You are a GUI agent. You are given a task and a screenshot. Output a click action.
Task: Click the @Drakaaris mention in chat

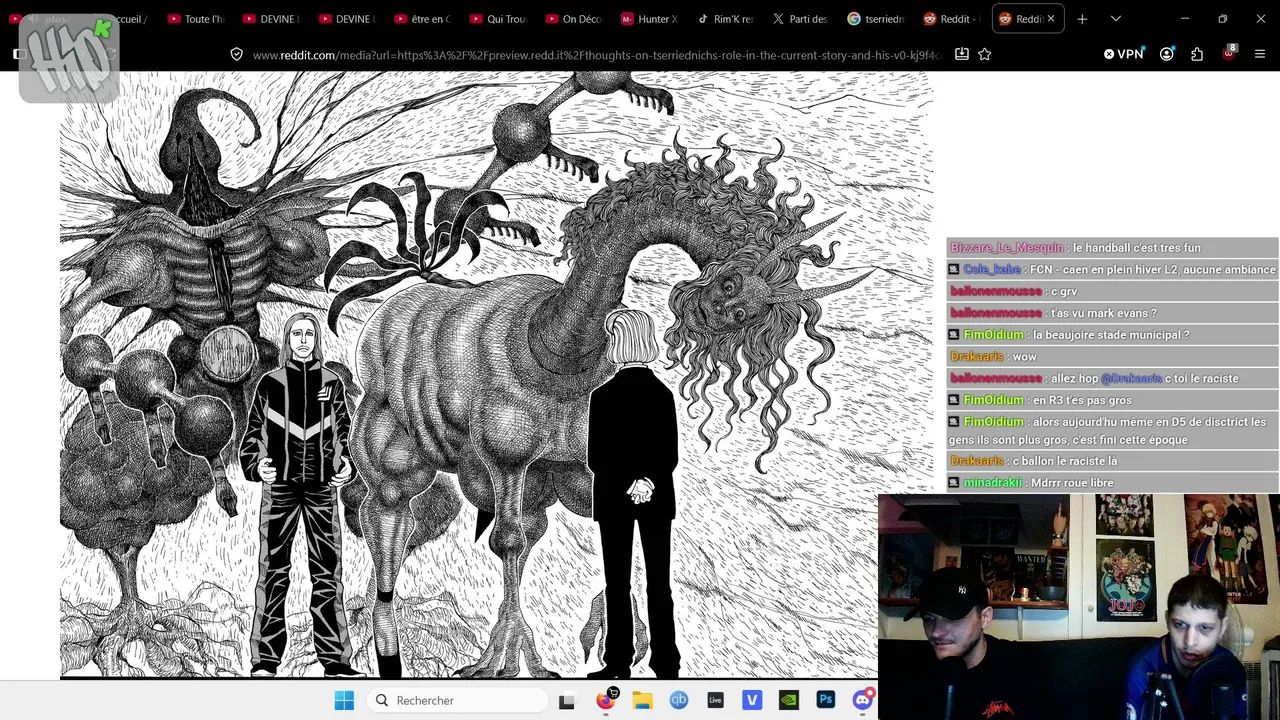click(x=1131, y=379)
